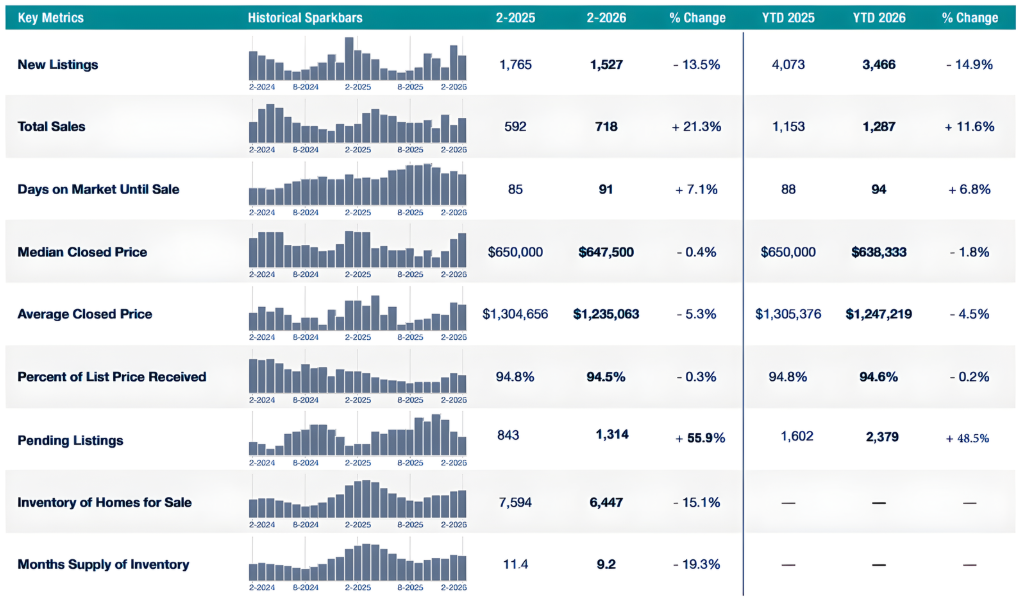Select the +55.9% pending listings change

pyautogui.click(x=700, y=438)
